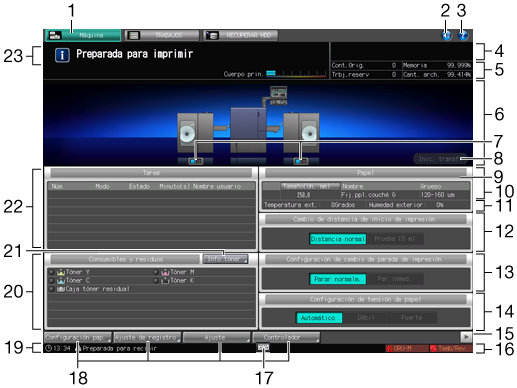This screenshot has height=388, width=517.
Task: Click the Cuerpo prin. level gauge
Action: click(296, 74)
